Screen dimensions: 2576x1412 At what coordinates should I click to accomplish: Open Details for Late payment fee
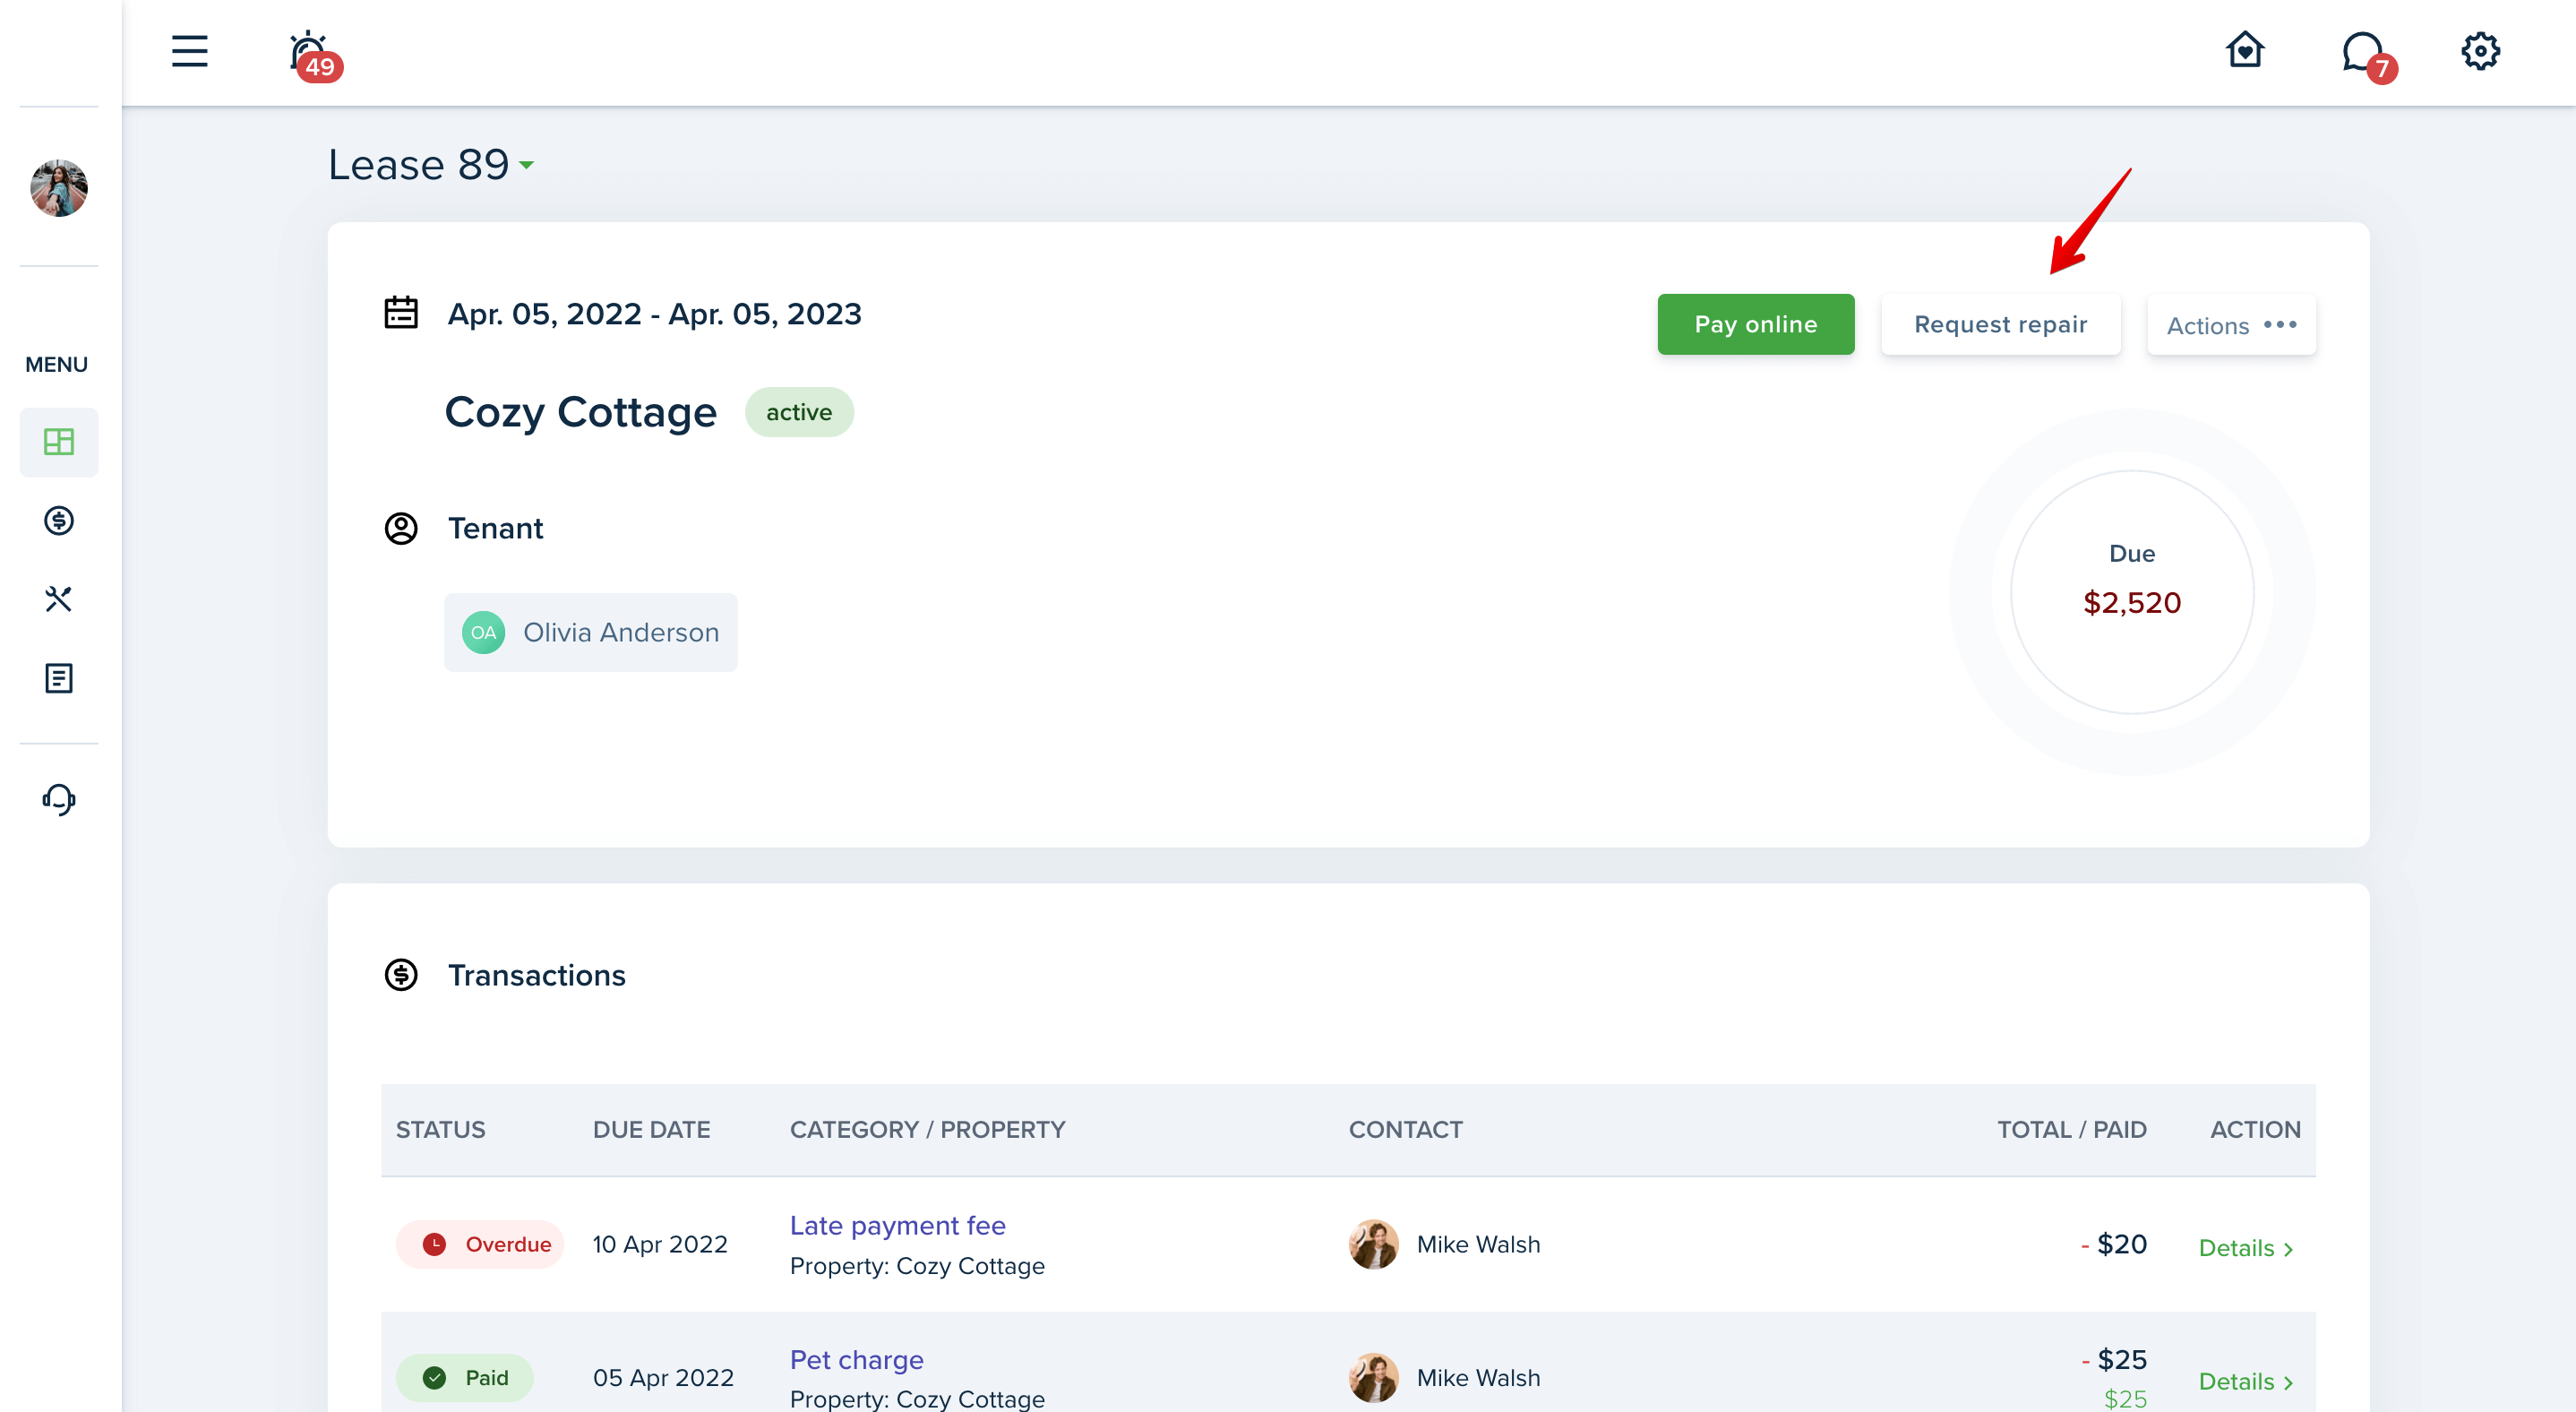coord(2245,1248)
